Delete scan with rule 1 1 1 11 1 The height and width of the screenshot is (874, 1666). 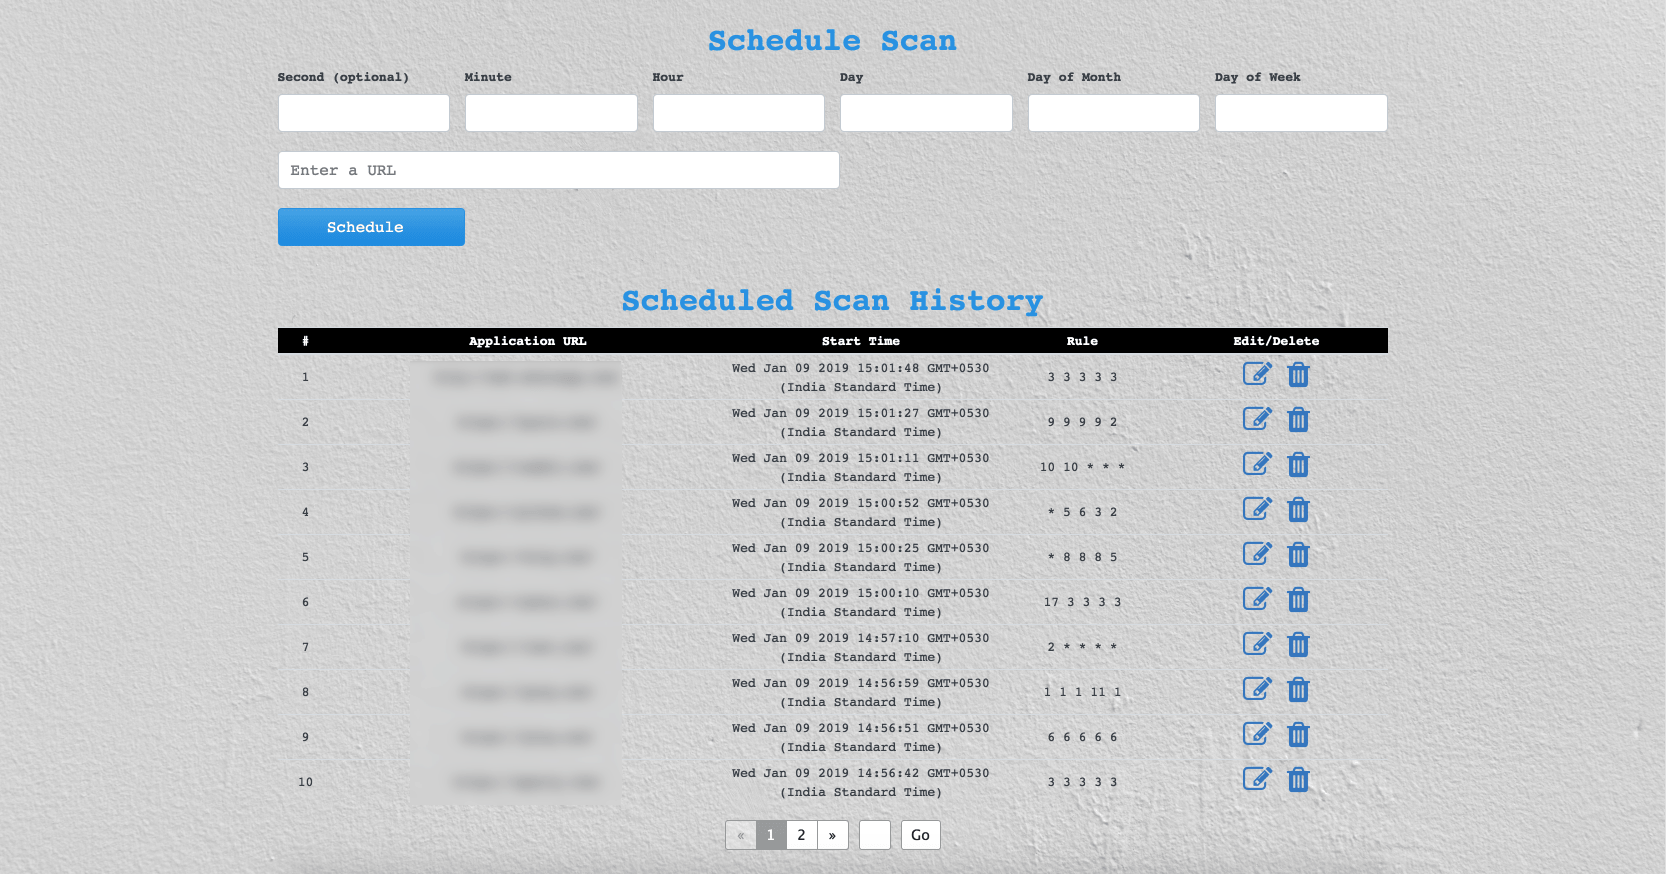[1298, 690]
